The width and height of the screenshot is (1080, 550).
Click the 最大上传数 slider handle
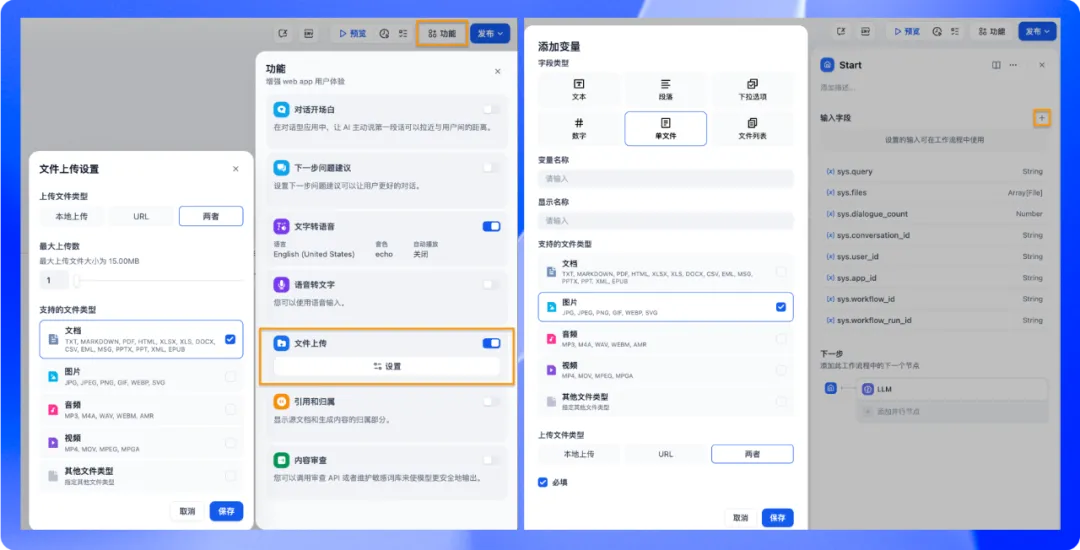coord(77,280)
